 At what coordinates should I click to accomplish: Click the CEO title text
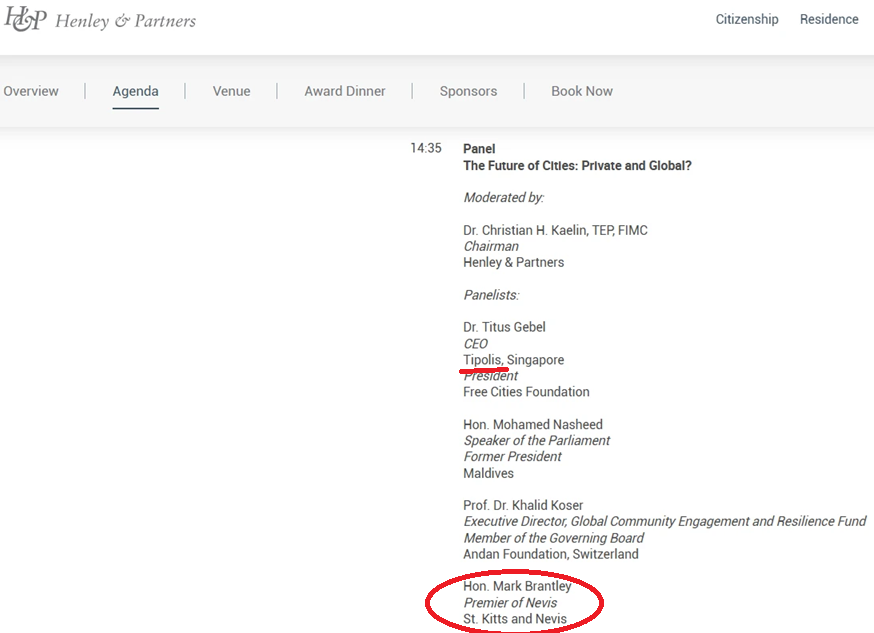[x=475, y=344]
